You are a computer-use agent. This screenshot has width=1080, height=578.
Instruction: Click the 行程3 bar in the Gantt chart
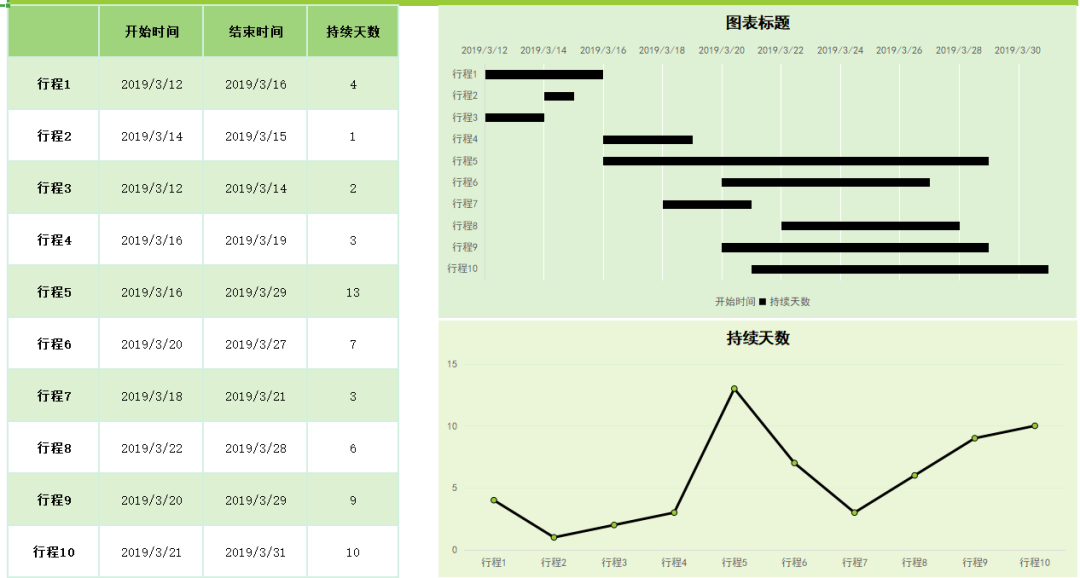pyautogui.click(x=515, y=118)
